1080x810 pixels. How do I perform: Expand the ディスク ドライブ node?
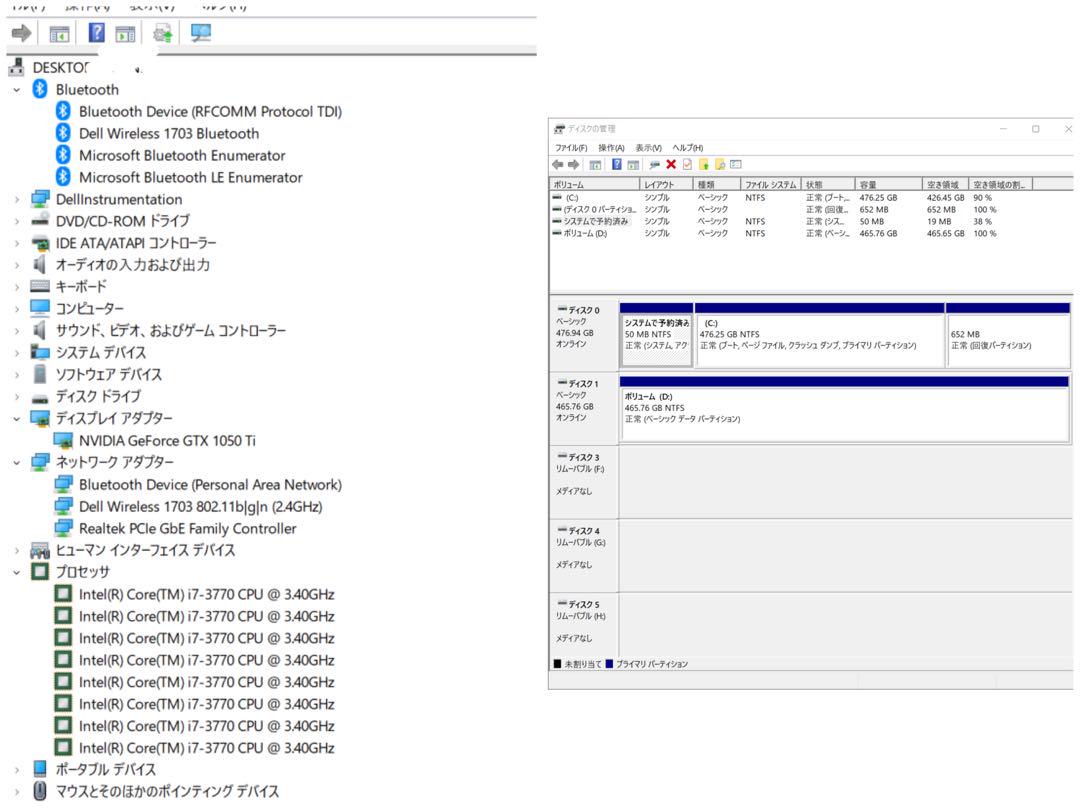point(17,397)
